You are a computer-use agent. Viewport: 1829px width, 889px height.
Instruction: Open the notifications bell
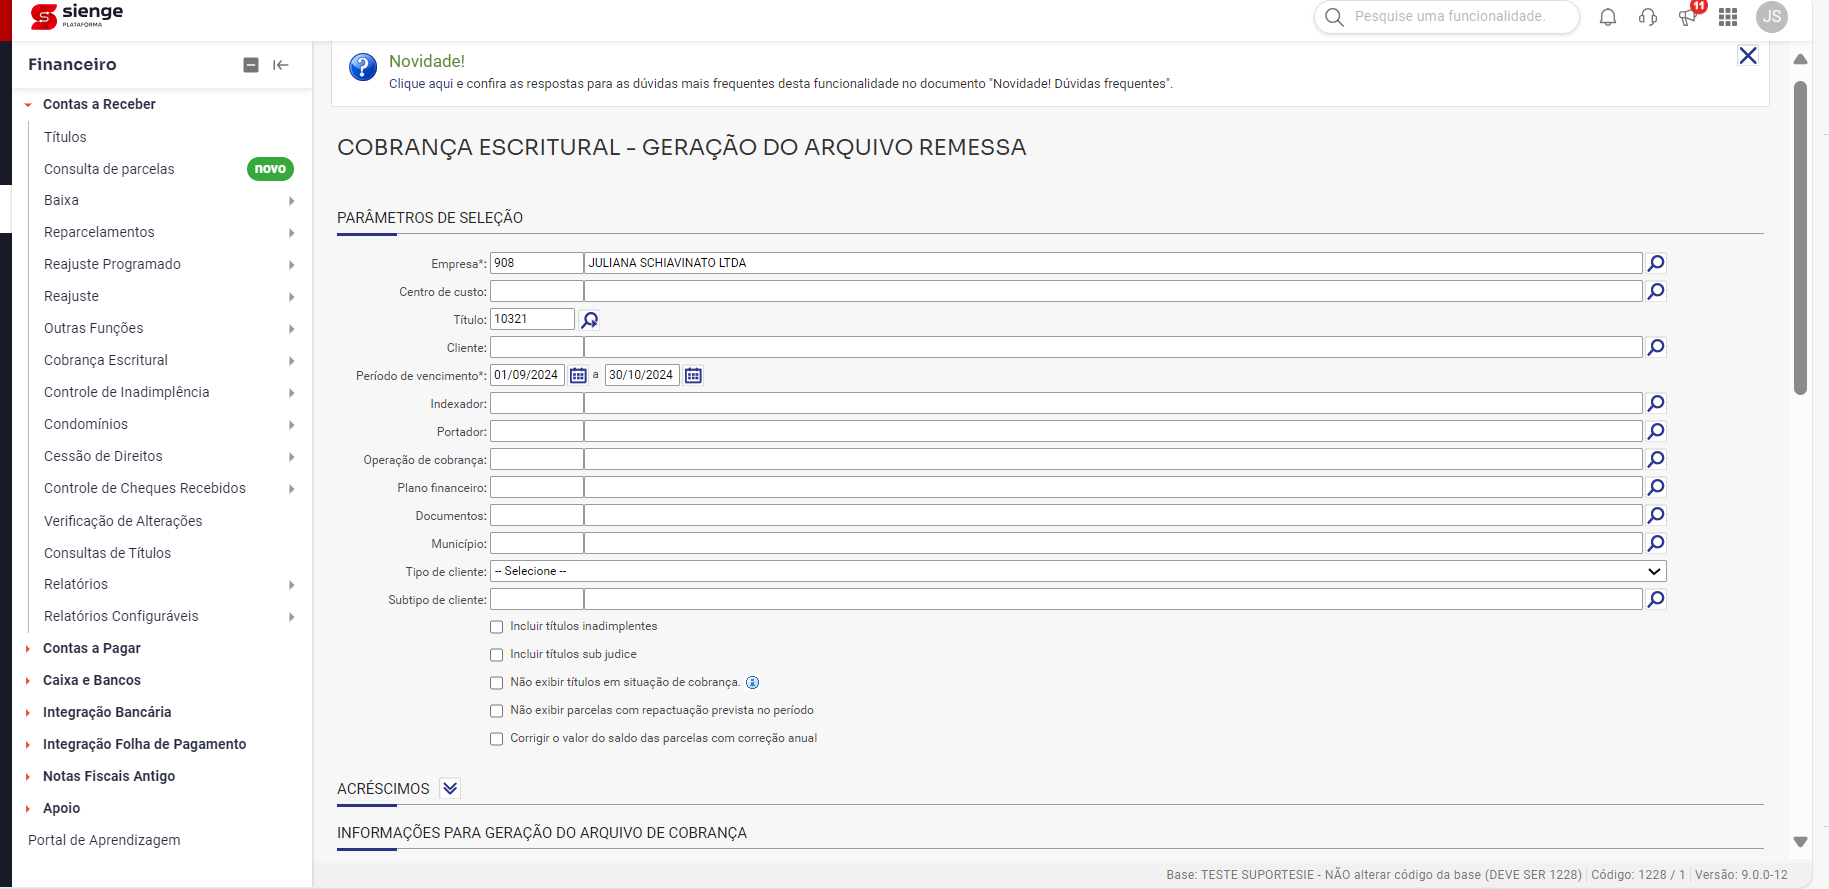coord(1608,17)
